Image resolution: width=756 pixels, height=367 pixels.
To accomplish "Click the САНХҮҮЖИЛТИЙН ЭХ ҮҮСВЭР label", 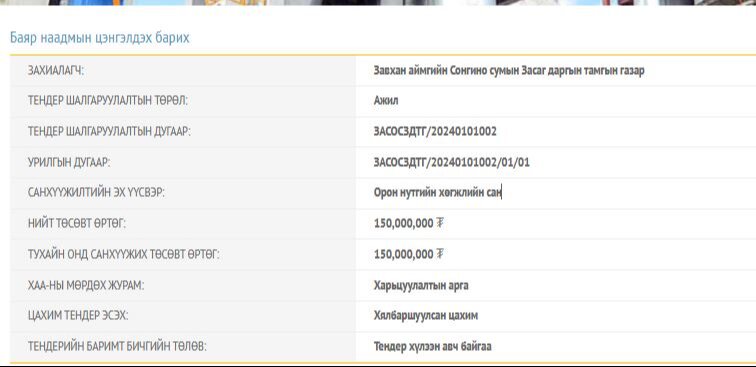I will pyautogui.click(x=96, y=193).
